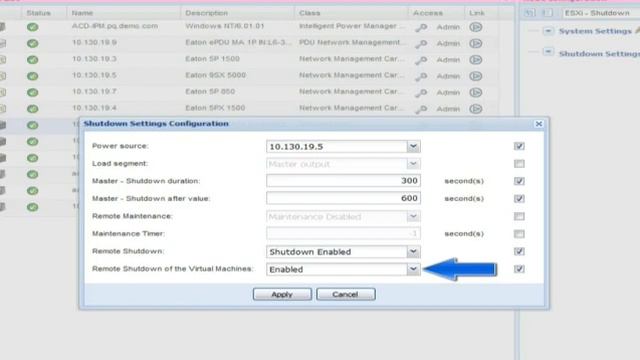Click the Eaton SP 1500 description
This screenshot has width=640, height=360.
point(212,59)
